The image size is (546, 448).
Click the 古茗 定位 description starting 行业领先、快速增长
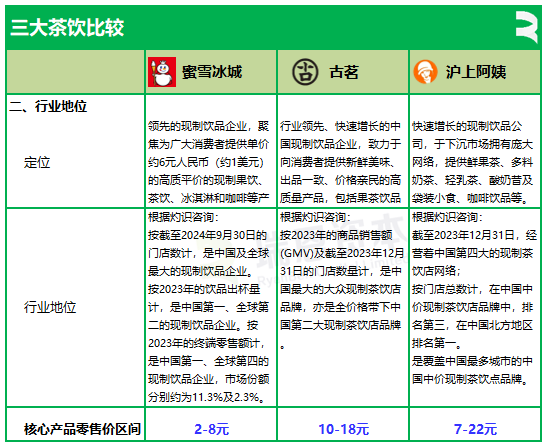[x=340, y=162]
